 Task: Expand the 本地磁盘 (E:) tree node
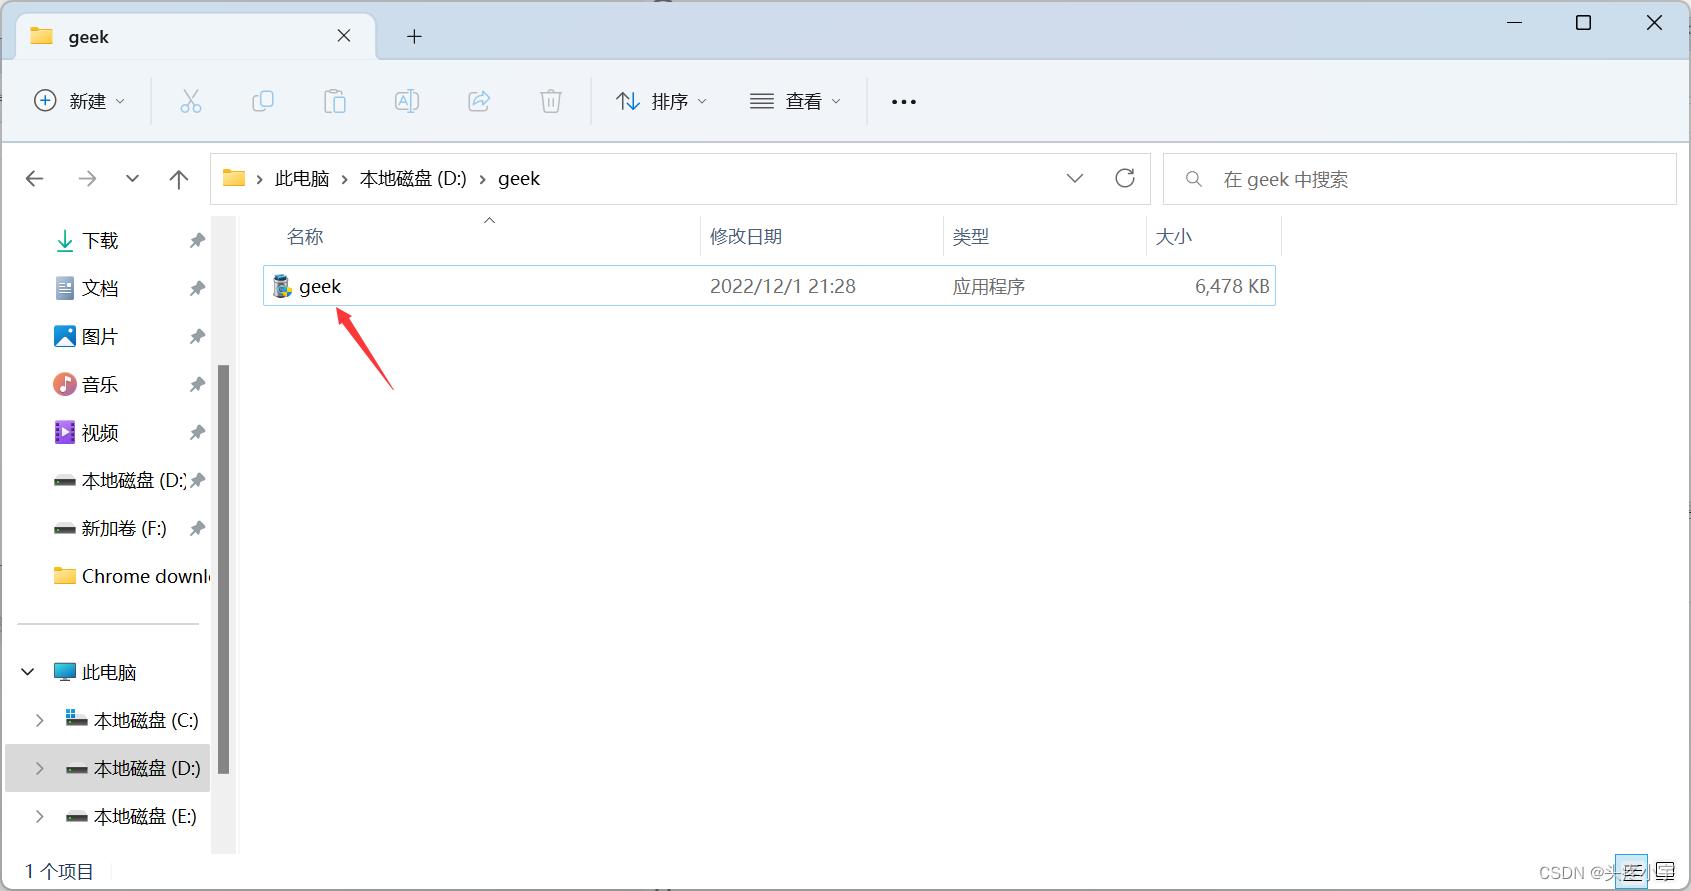(39, 816)
